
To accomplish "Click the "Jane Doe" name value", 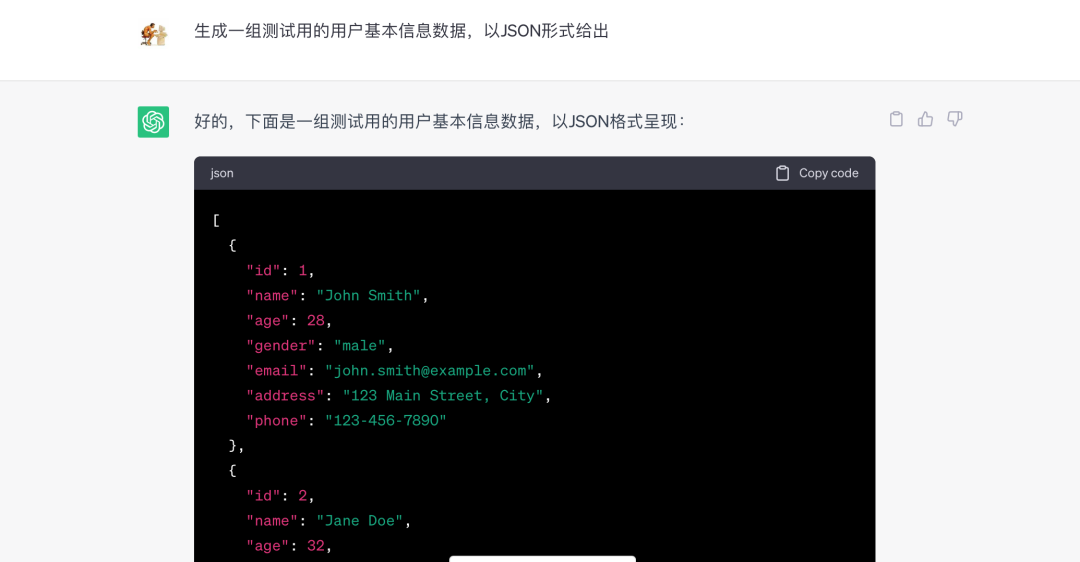I will tap(360, 521).
